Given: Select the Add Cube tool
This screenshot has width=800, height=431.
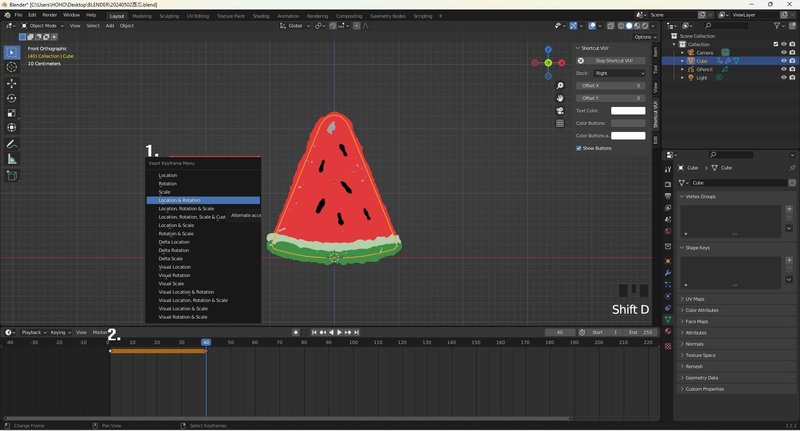Looking at the screenshot, I should (x=12, y=175).
